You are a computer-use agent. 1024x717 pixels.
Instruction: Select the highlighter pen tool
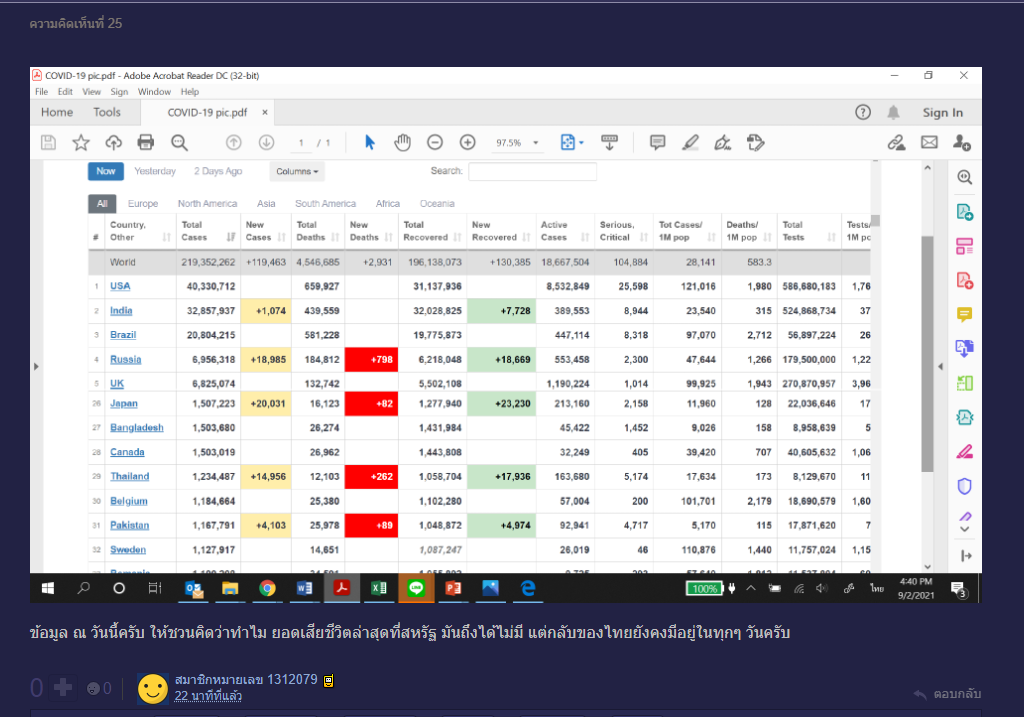coord(690,142)
